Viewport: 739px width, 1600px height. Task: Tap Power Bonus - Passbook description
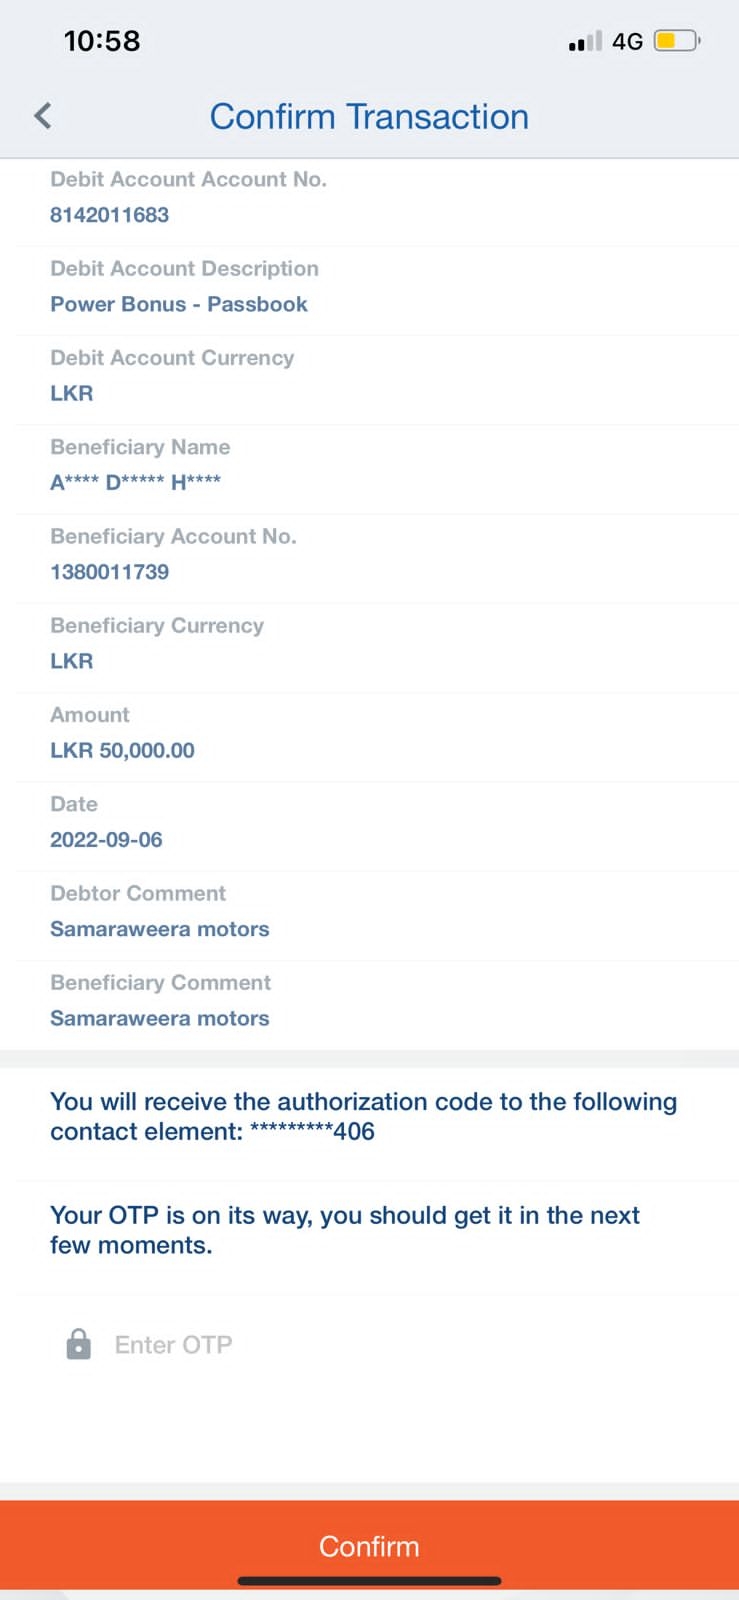[x=179, y=304]
